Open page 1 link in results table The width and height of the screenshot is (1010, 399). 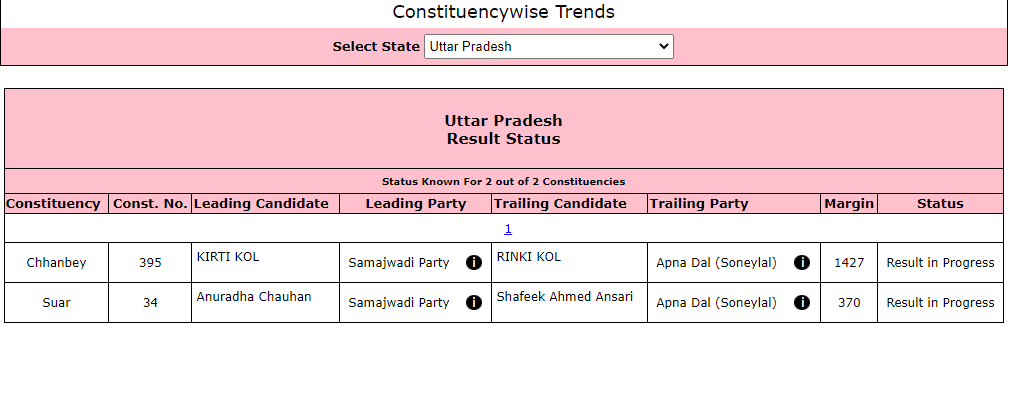(x=508, y=228)
